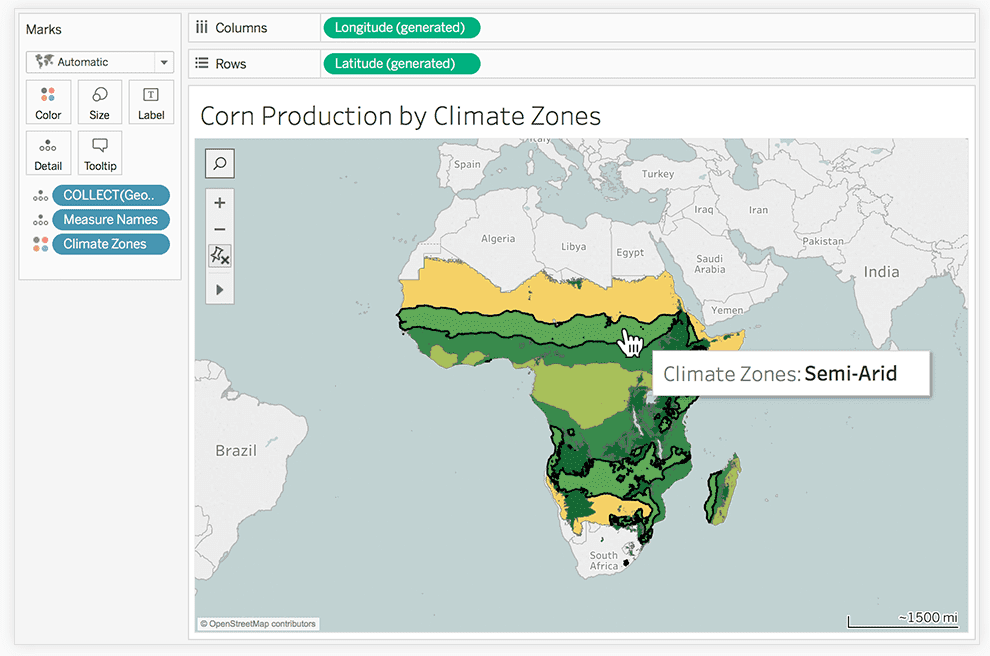Viewport: 990px width, 656px height.
Task: Click the Label marks button
Action: click(151, 102)
